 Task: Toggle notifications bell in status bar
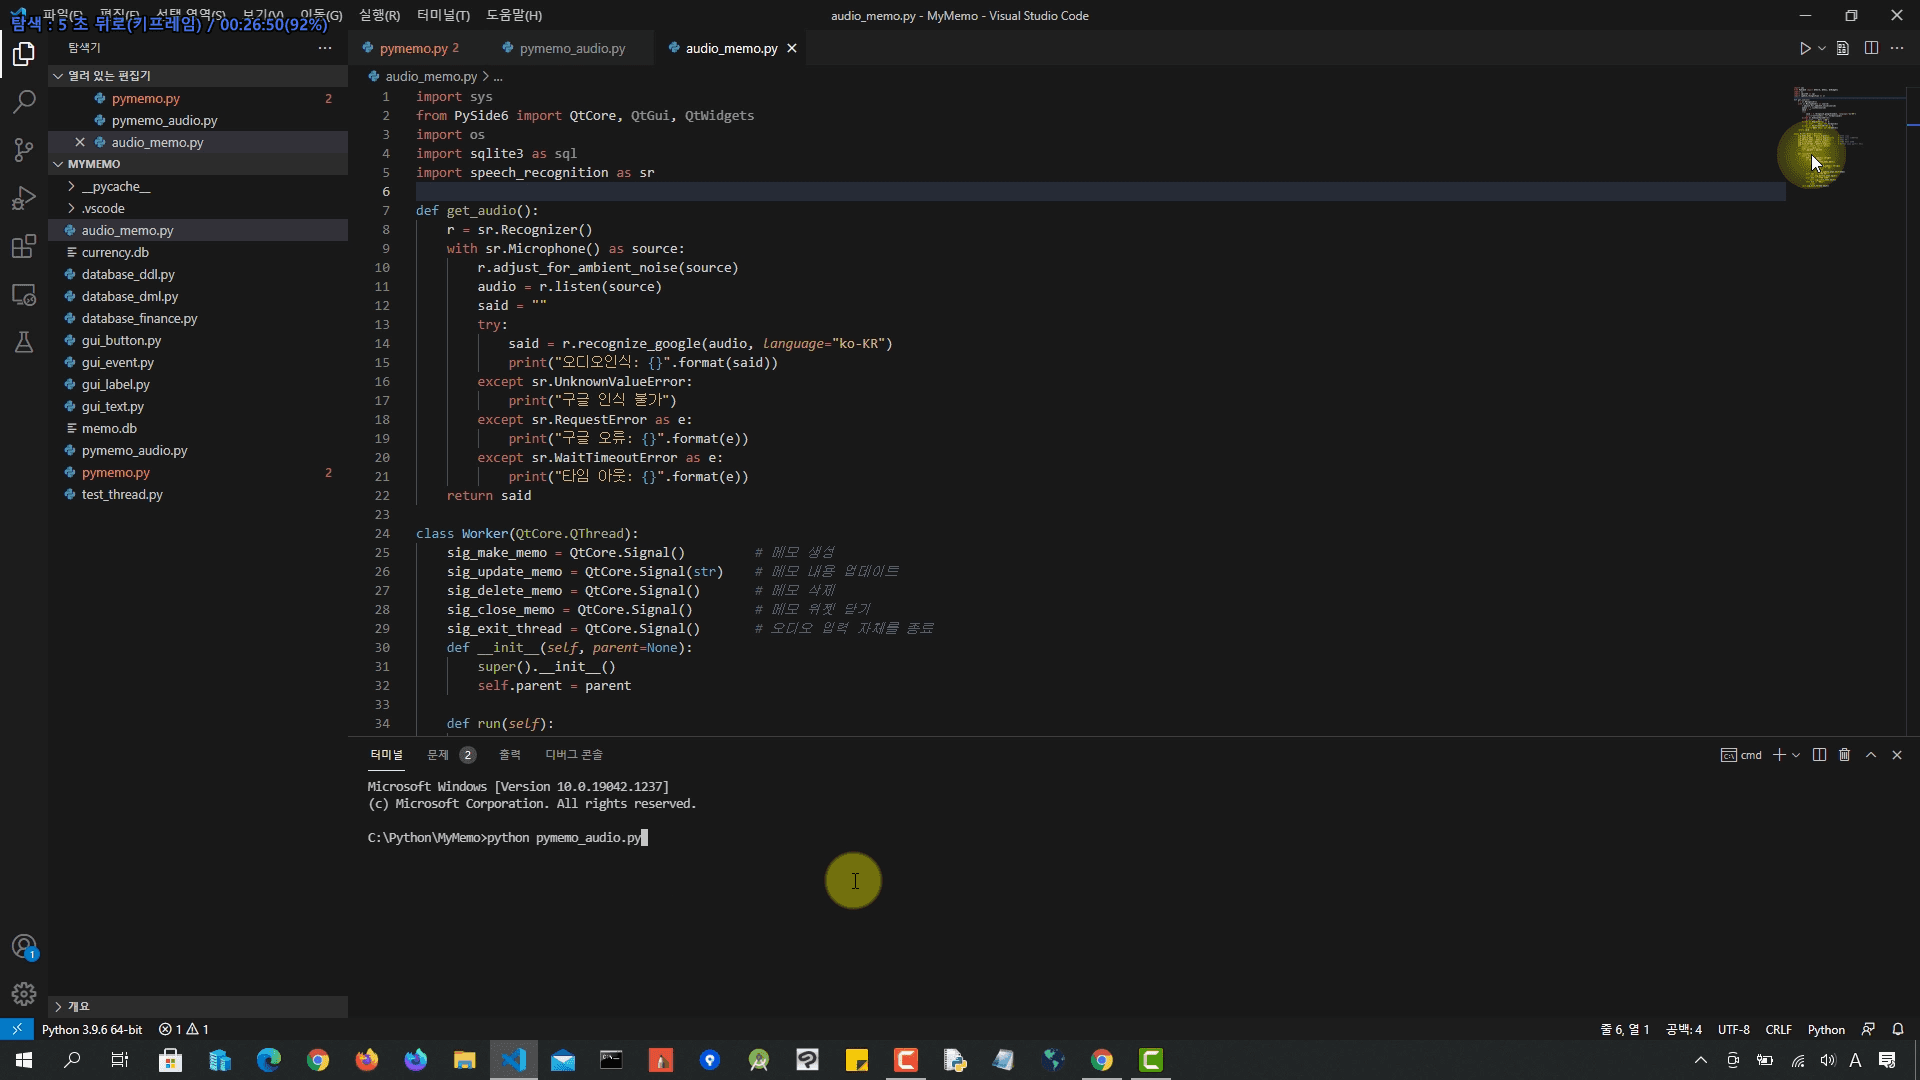click(x=1898, y=1029)
